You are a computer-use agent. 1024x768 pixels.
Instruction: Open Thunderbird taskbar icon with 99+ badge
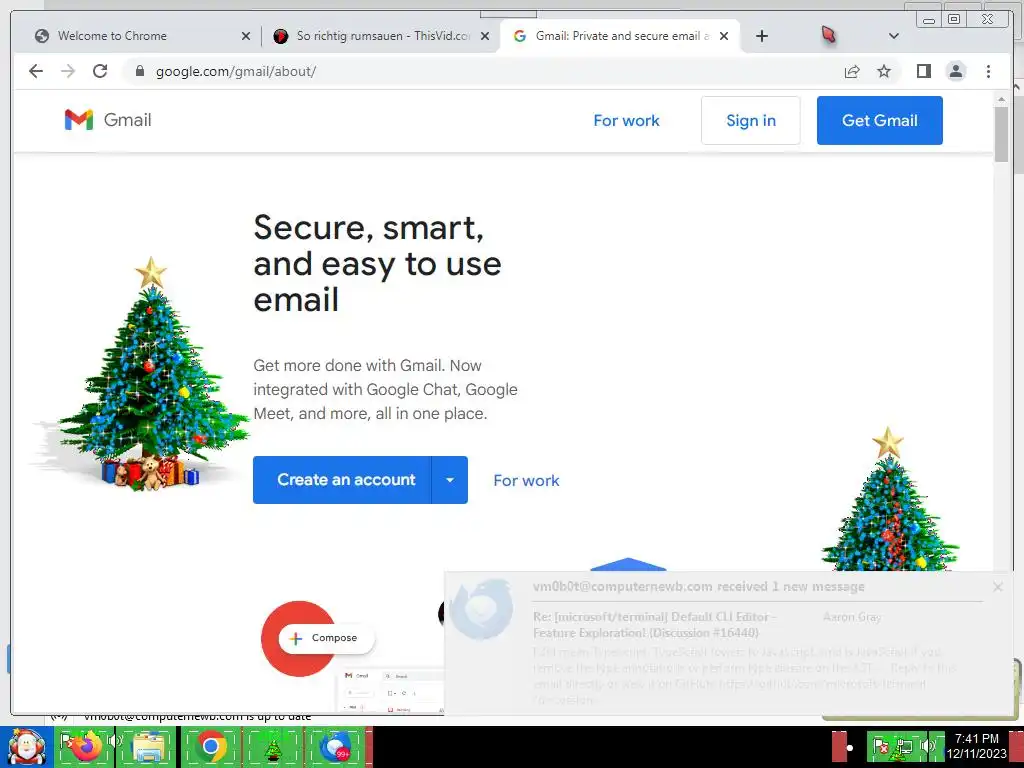click(335, 747)
